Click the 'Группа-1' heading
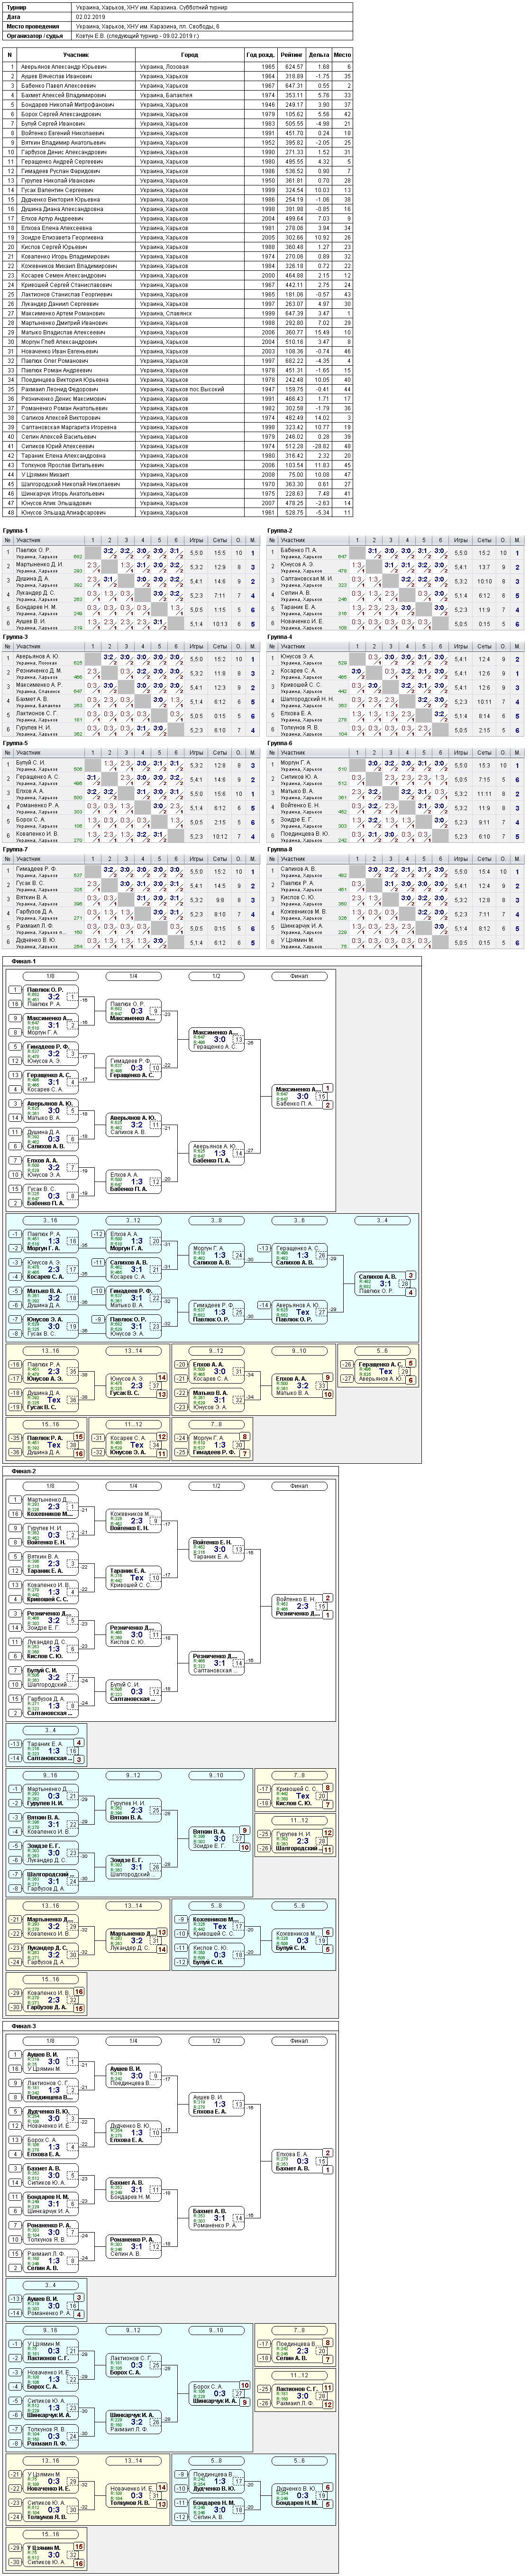The width and height of the screenshot is (529, 2576). tap(15, 531)
